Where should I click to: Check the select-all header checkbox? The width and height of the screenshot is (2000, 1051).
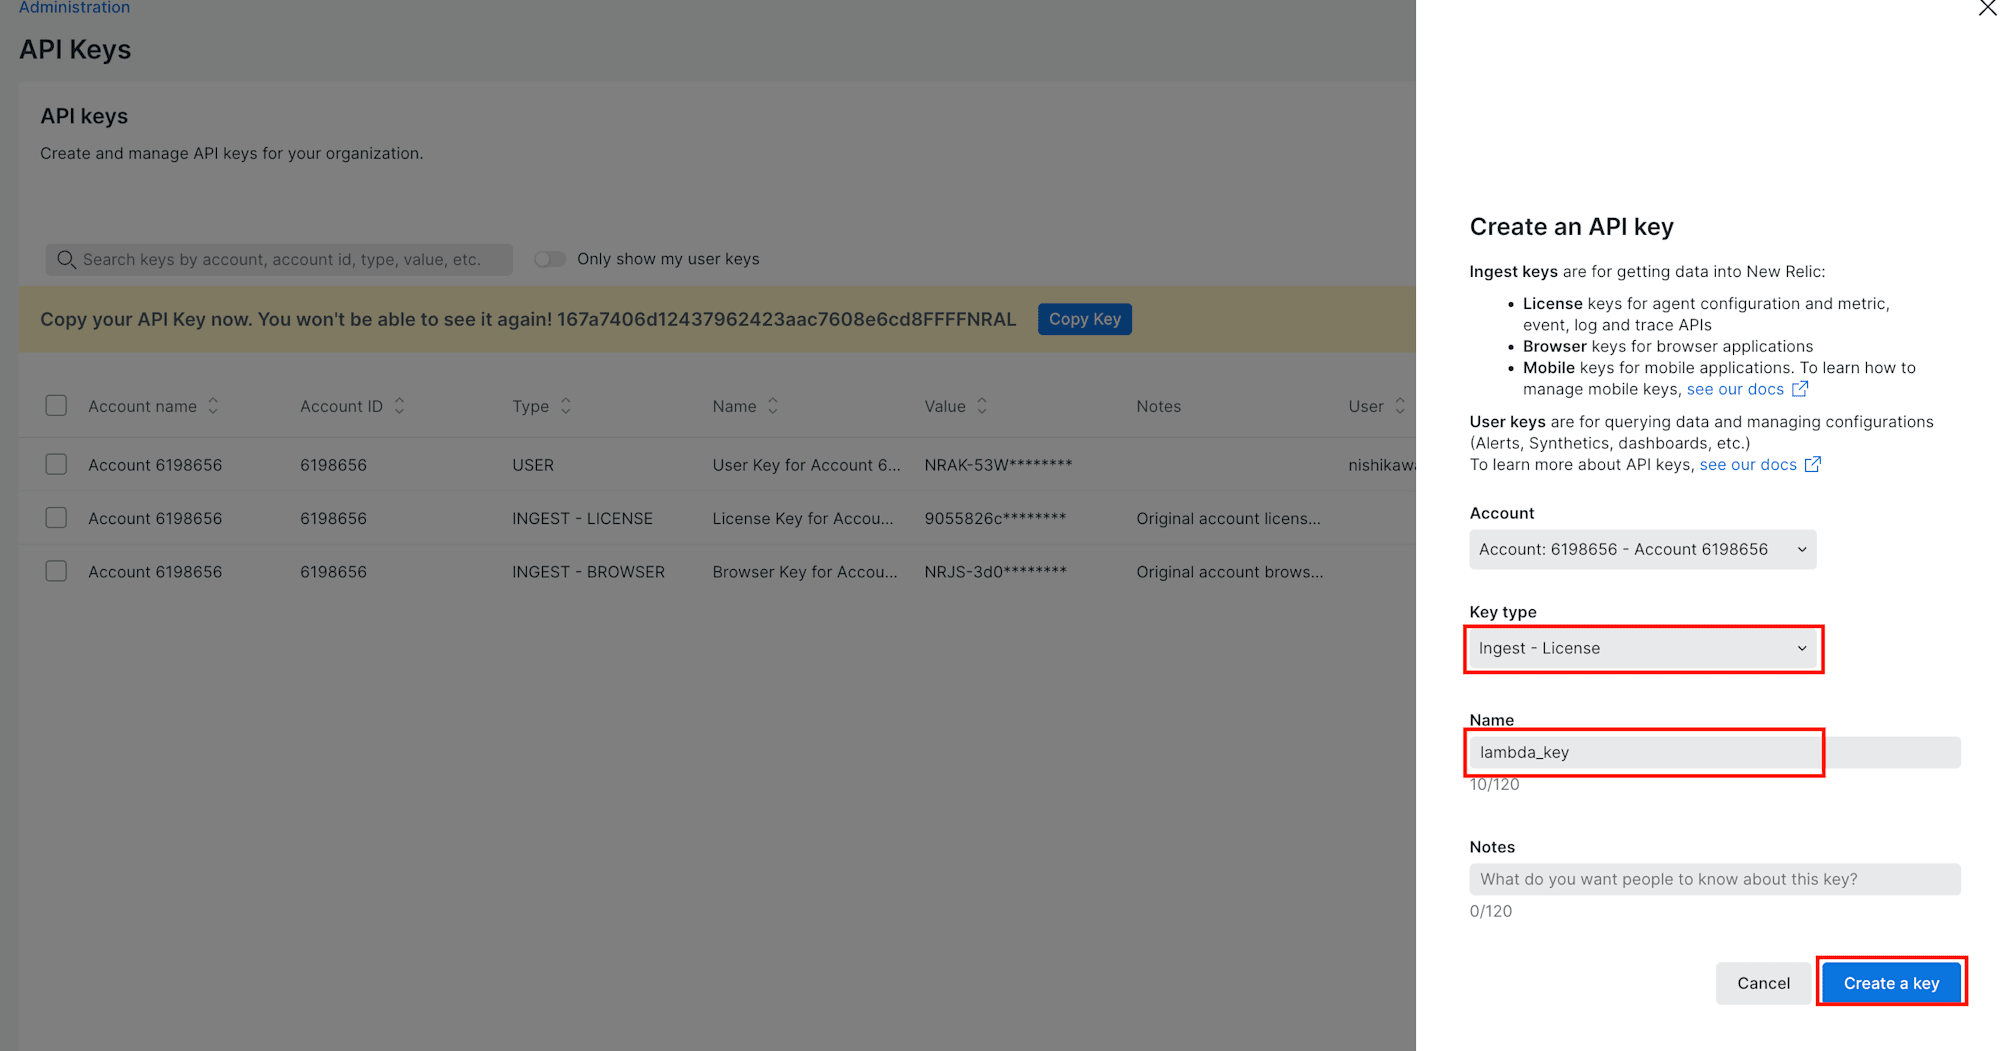point(56,405)
